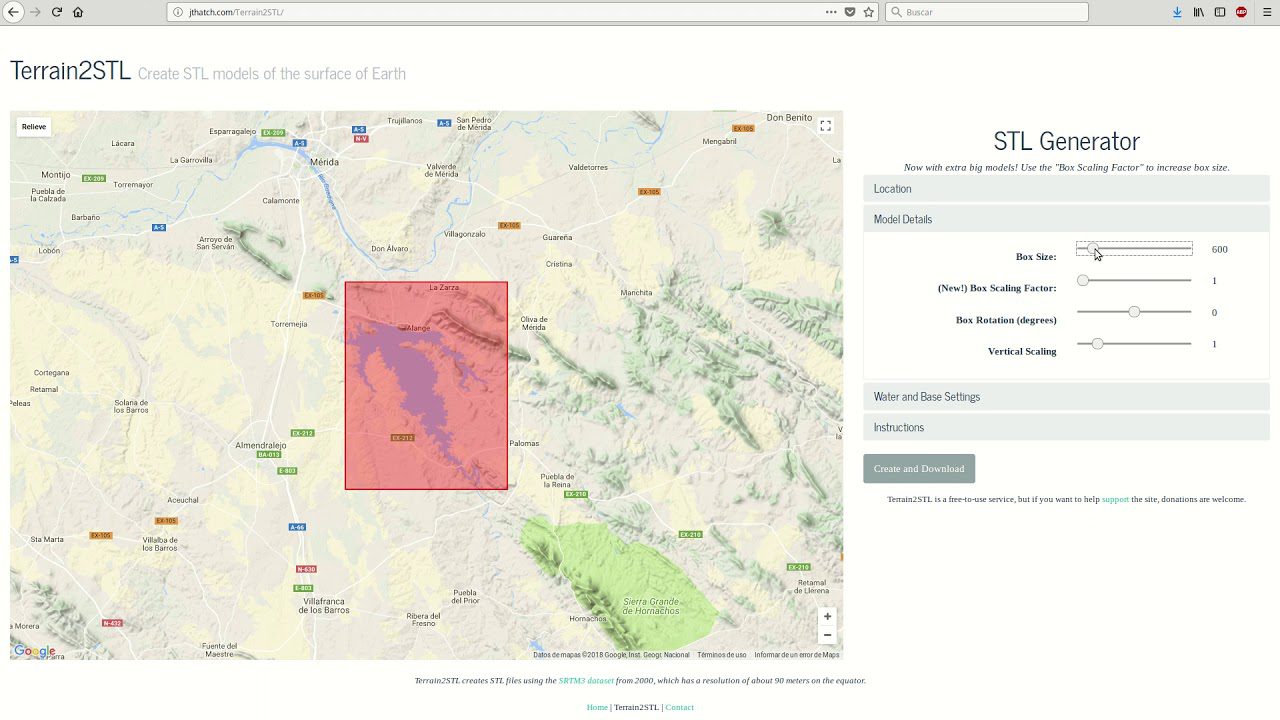Screen dimensions: 1280x720
Task: Open the map Términos de uso link
Action: 722,655
